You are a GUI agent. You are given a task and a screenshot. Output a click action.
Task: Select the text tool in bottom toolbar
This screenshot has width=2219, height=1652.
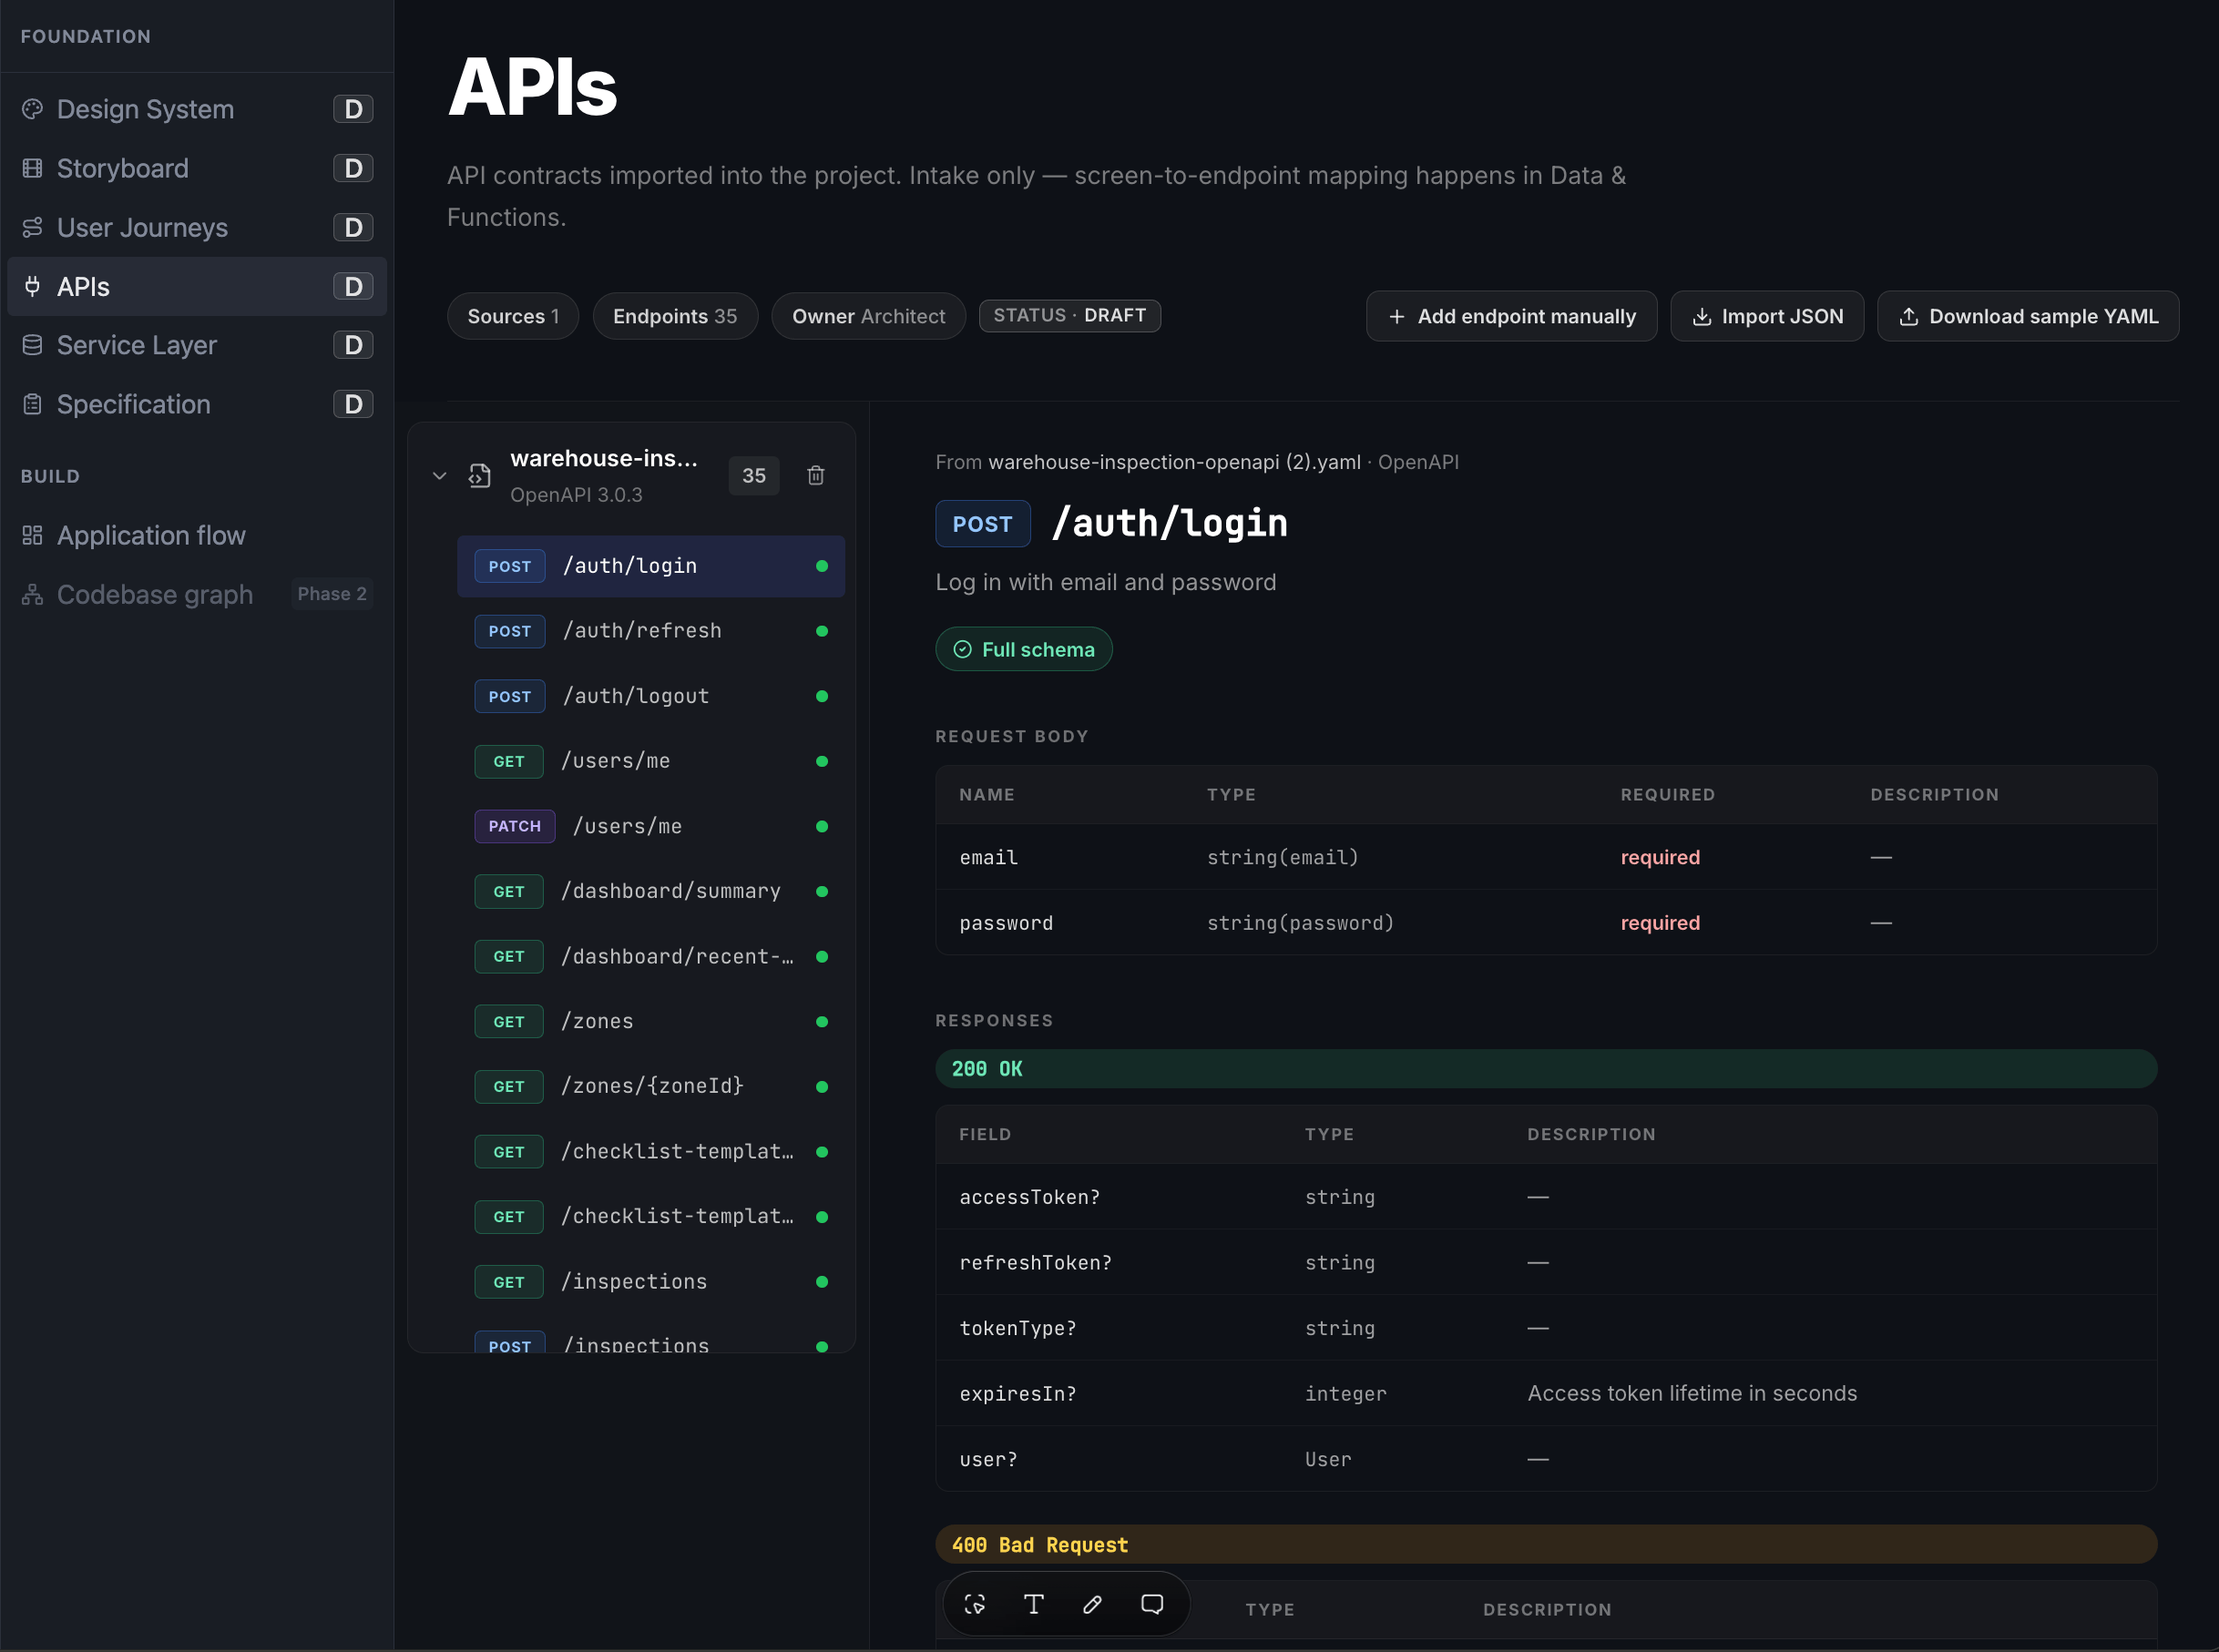1033,1603
